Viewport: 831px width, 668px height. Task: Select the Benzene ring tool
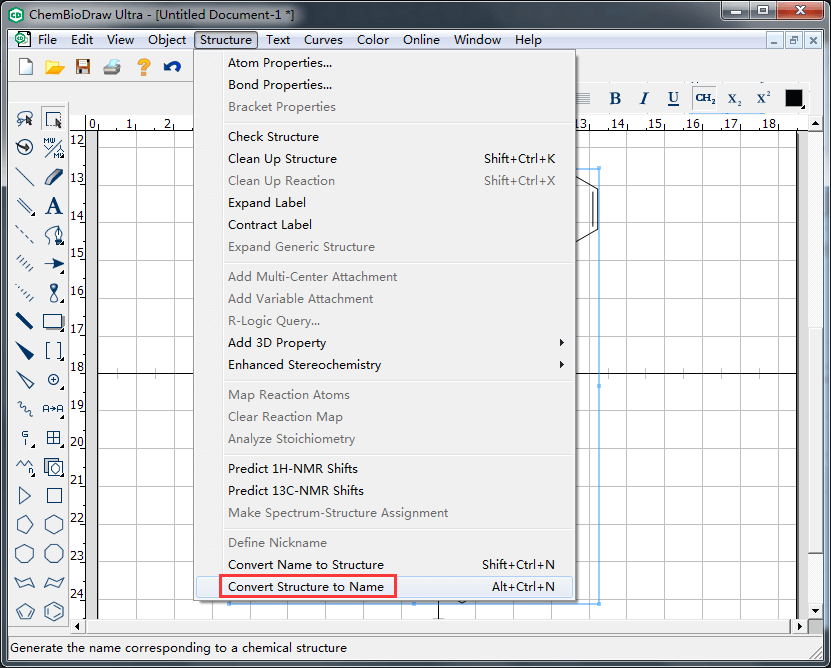(54, 611)
